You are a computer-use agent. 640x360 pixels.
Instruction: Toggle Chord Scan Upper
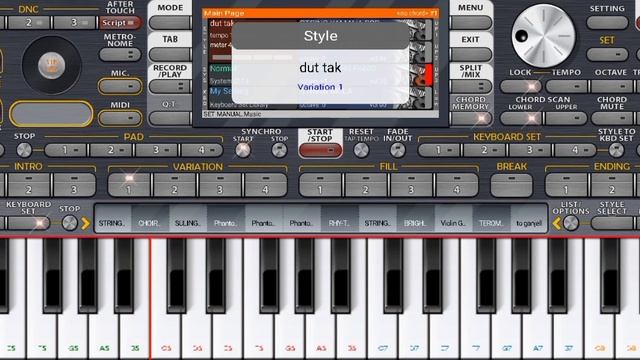[566, 118]
